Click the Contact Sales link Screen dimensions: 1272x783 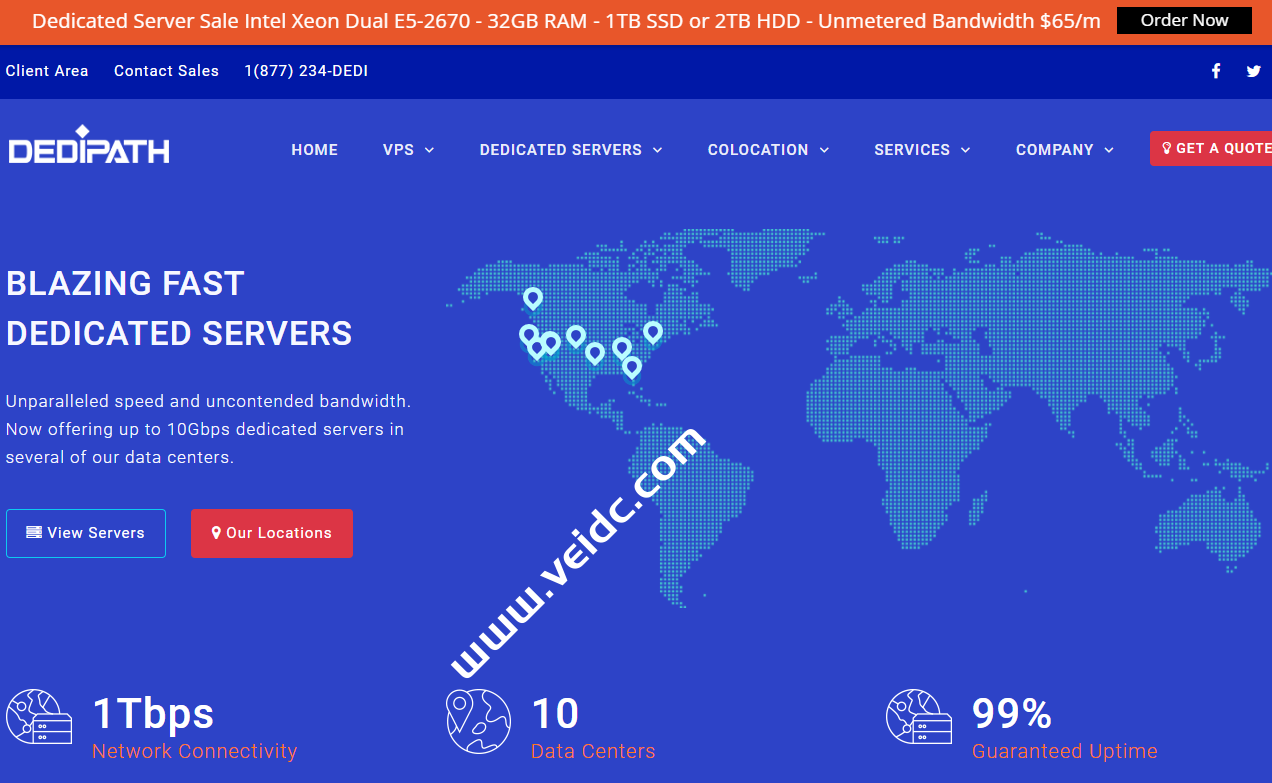tap(166, 71)
